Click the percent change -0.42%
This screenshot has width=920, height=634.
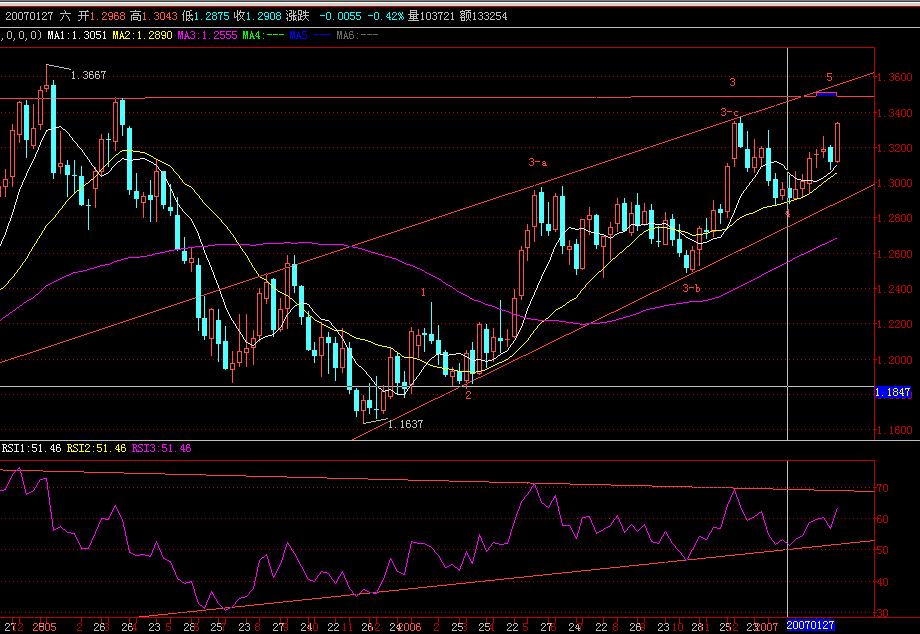click(x=385, y=16)
